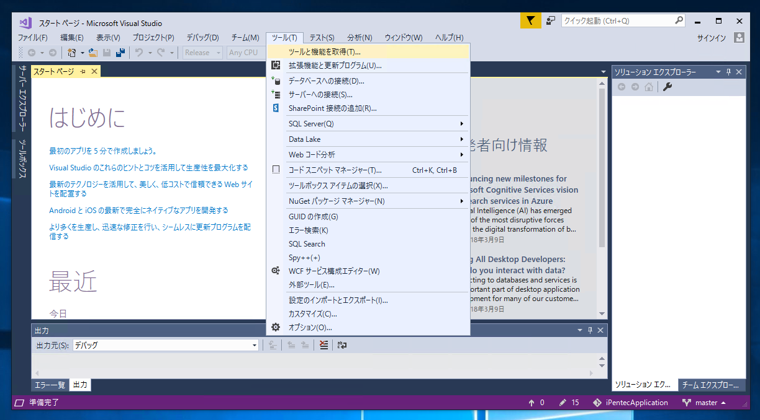Screen dimensions: 760x420
Task: Open the Any CPU platform dropdown
Action: click(x=245, y=53)
